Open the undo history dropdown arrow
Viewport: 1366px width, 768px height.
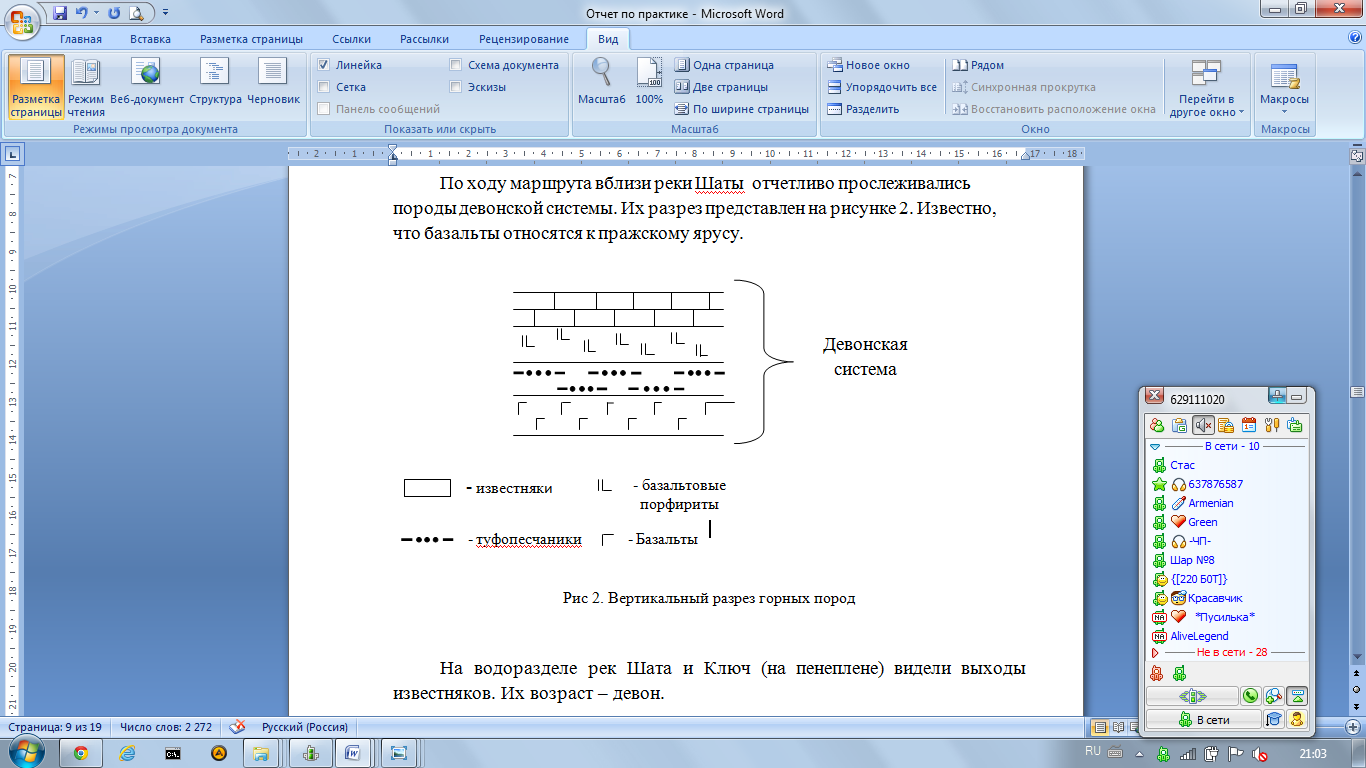[96, 13]
